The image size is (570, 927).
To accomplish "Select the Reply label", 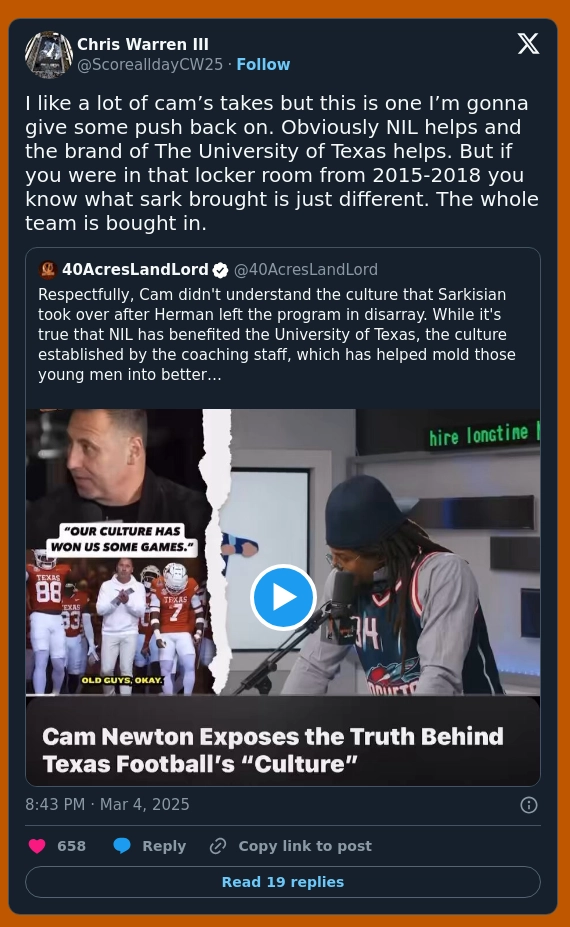I will tap(164, 846).
